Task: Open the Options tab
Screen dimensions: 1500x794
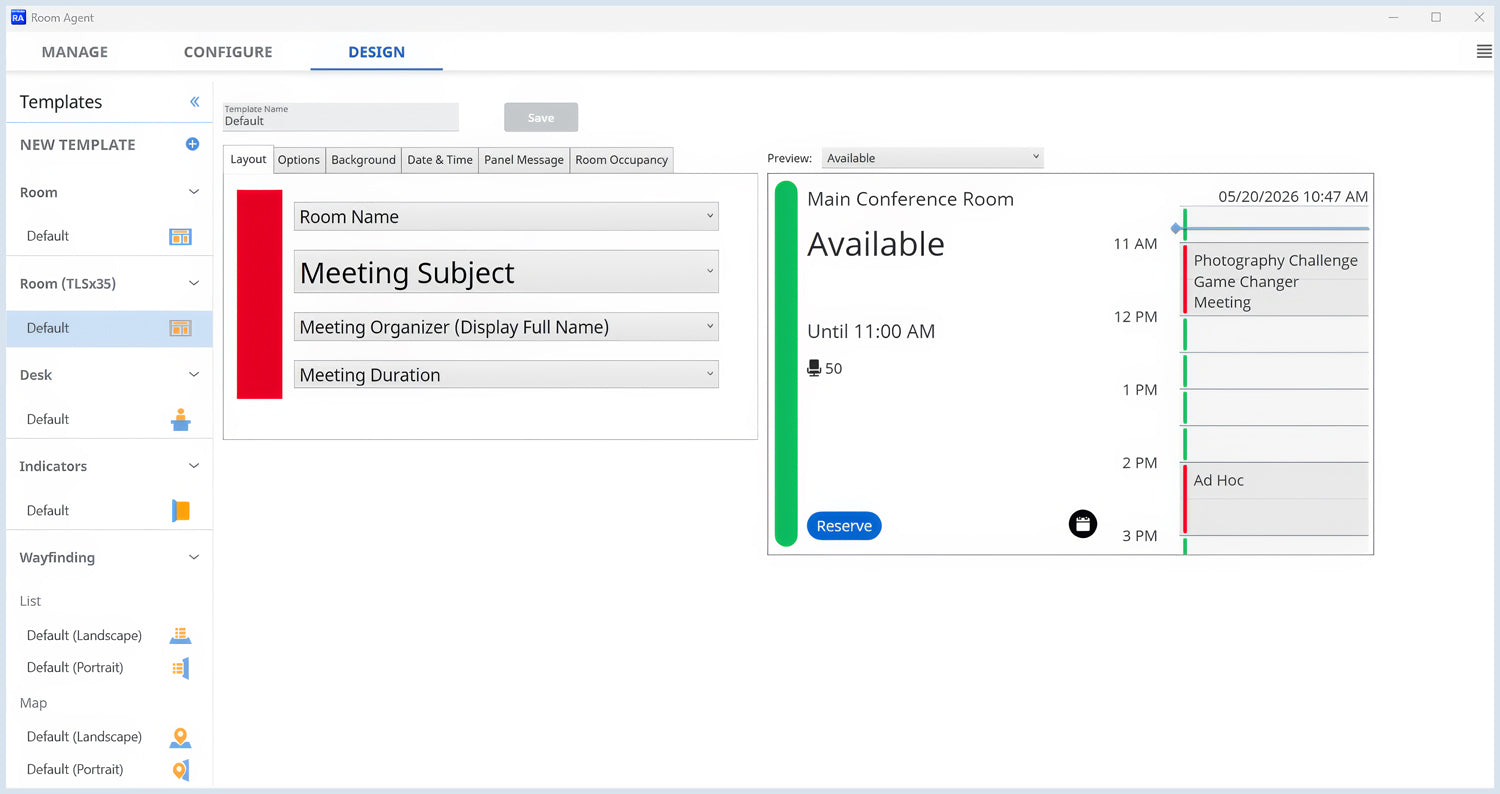Action: coord(299,160)
